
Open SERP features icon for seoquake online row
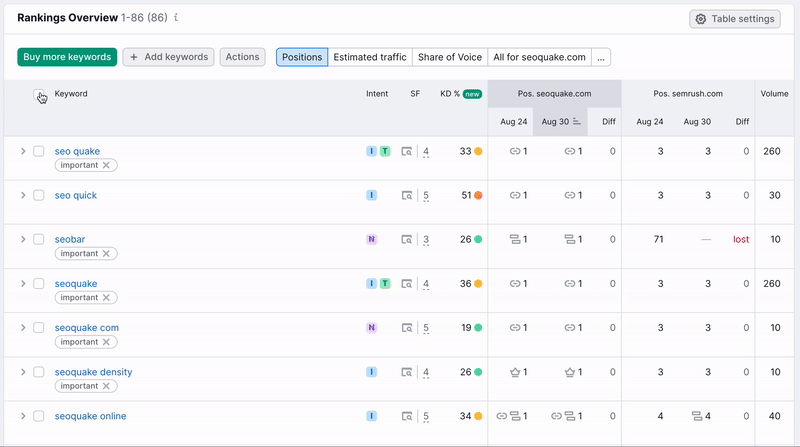pyautogui.click(x=407, y=416)
